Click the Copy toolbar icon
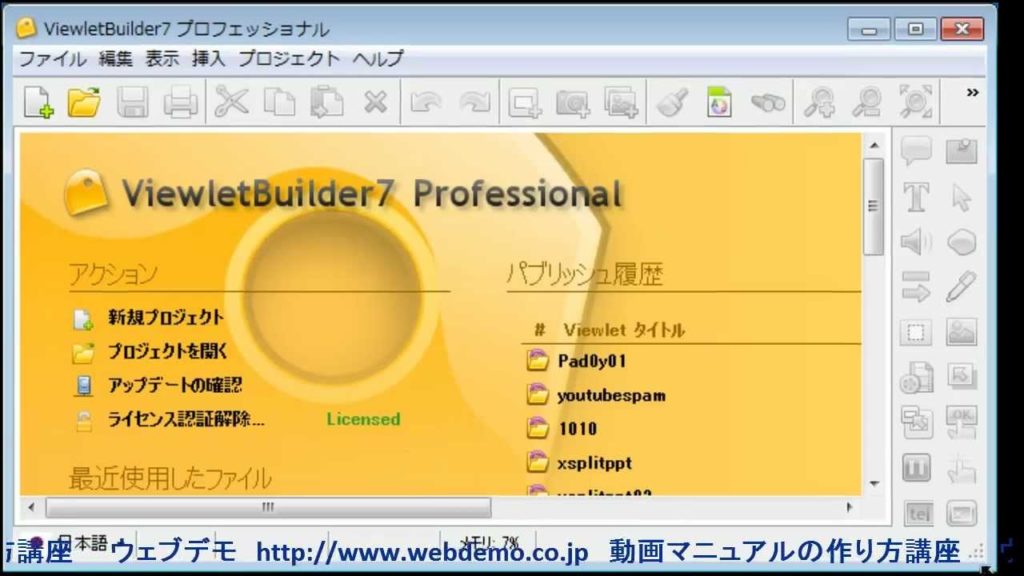The width and height of the screenshot is (1024, 576). 280,103
